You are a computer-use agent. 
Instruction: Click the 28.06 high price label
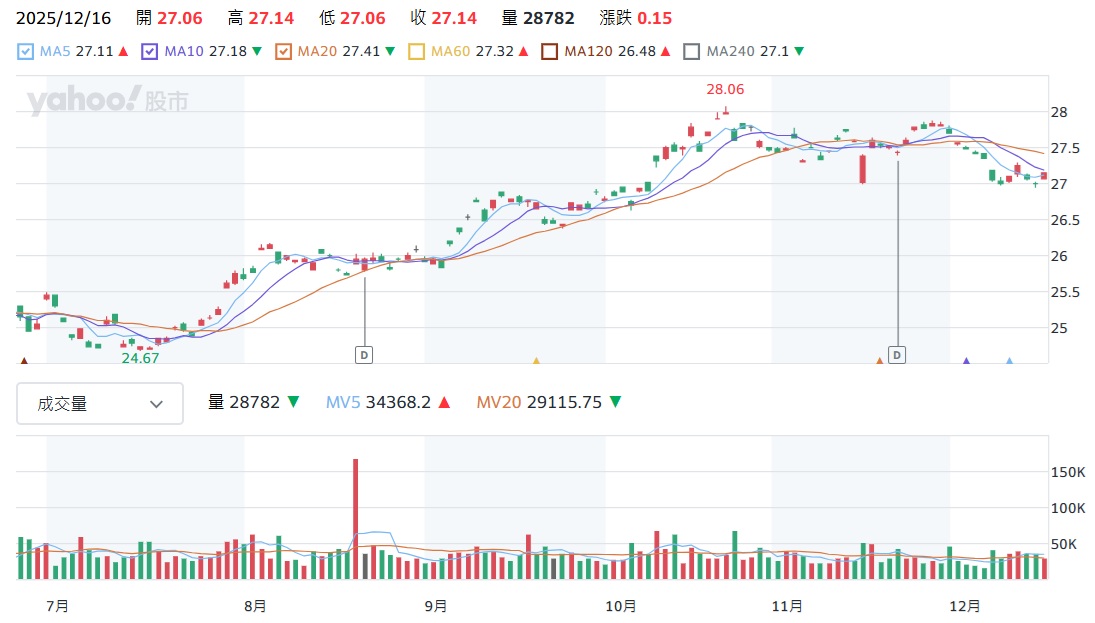[722, 89]
